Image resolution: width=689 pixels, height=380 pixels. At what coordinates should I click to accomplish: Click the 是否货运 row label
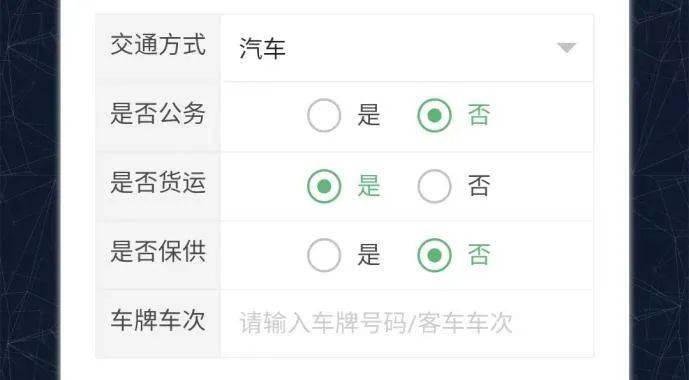[x=158, y=183]
